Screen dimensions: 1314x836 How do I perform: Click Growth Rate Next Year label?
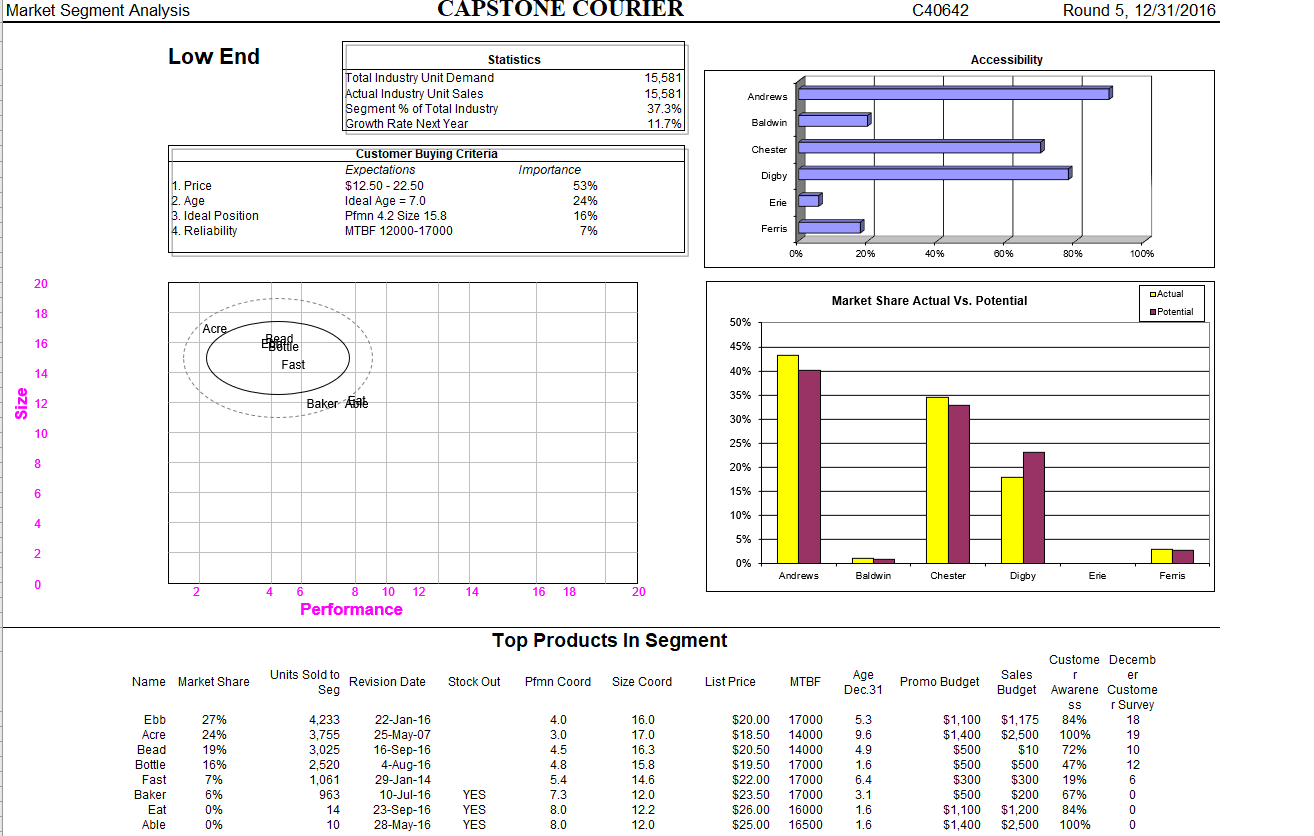pos(407,124)
